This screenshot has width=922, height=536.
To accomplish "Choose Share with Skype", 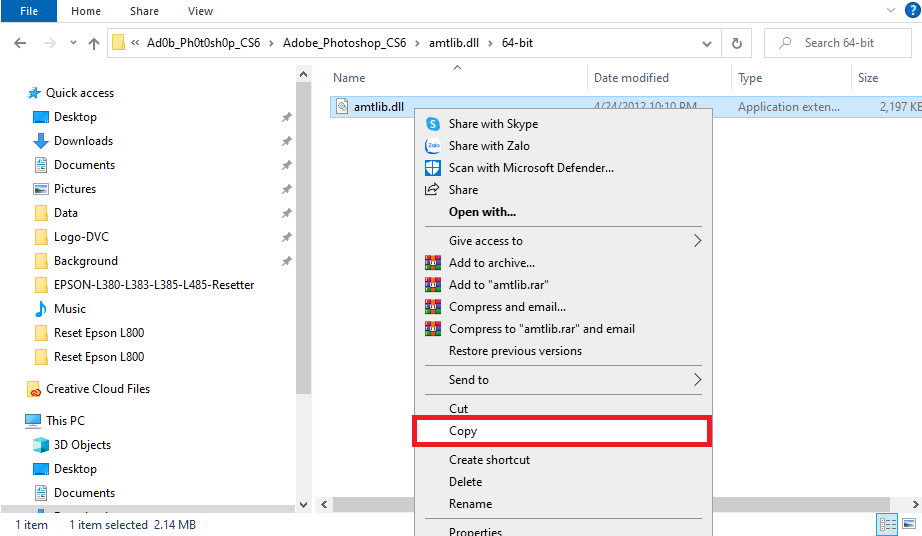I will [493, 124].
